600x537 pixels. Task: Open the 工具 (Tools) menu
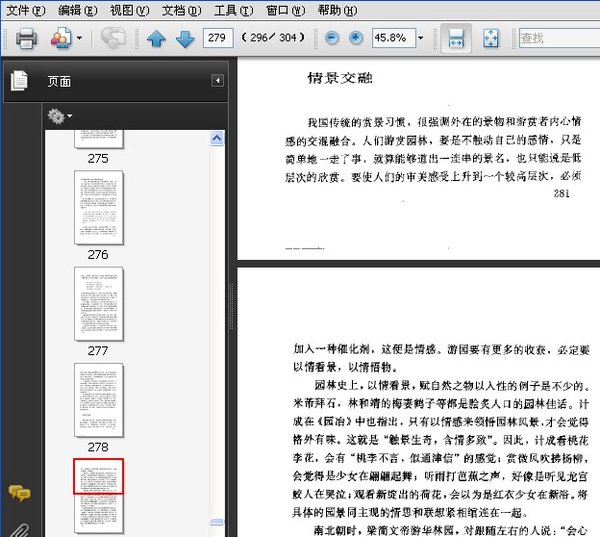233,11
